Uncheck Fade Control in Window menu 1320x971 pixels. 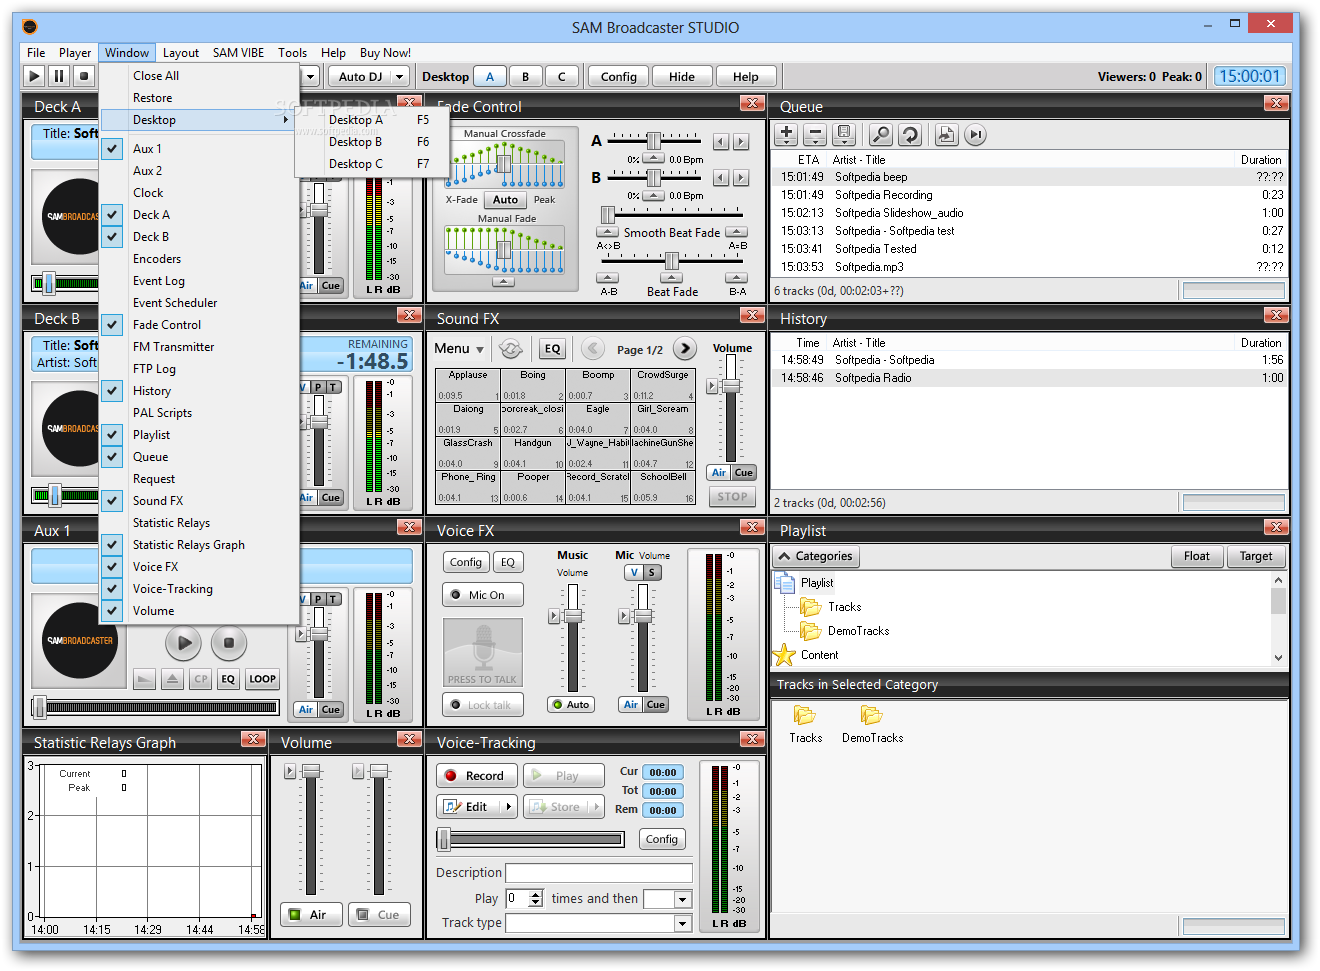coord(166,325)
